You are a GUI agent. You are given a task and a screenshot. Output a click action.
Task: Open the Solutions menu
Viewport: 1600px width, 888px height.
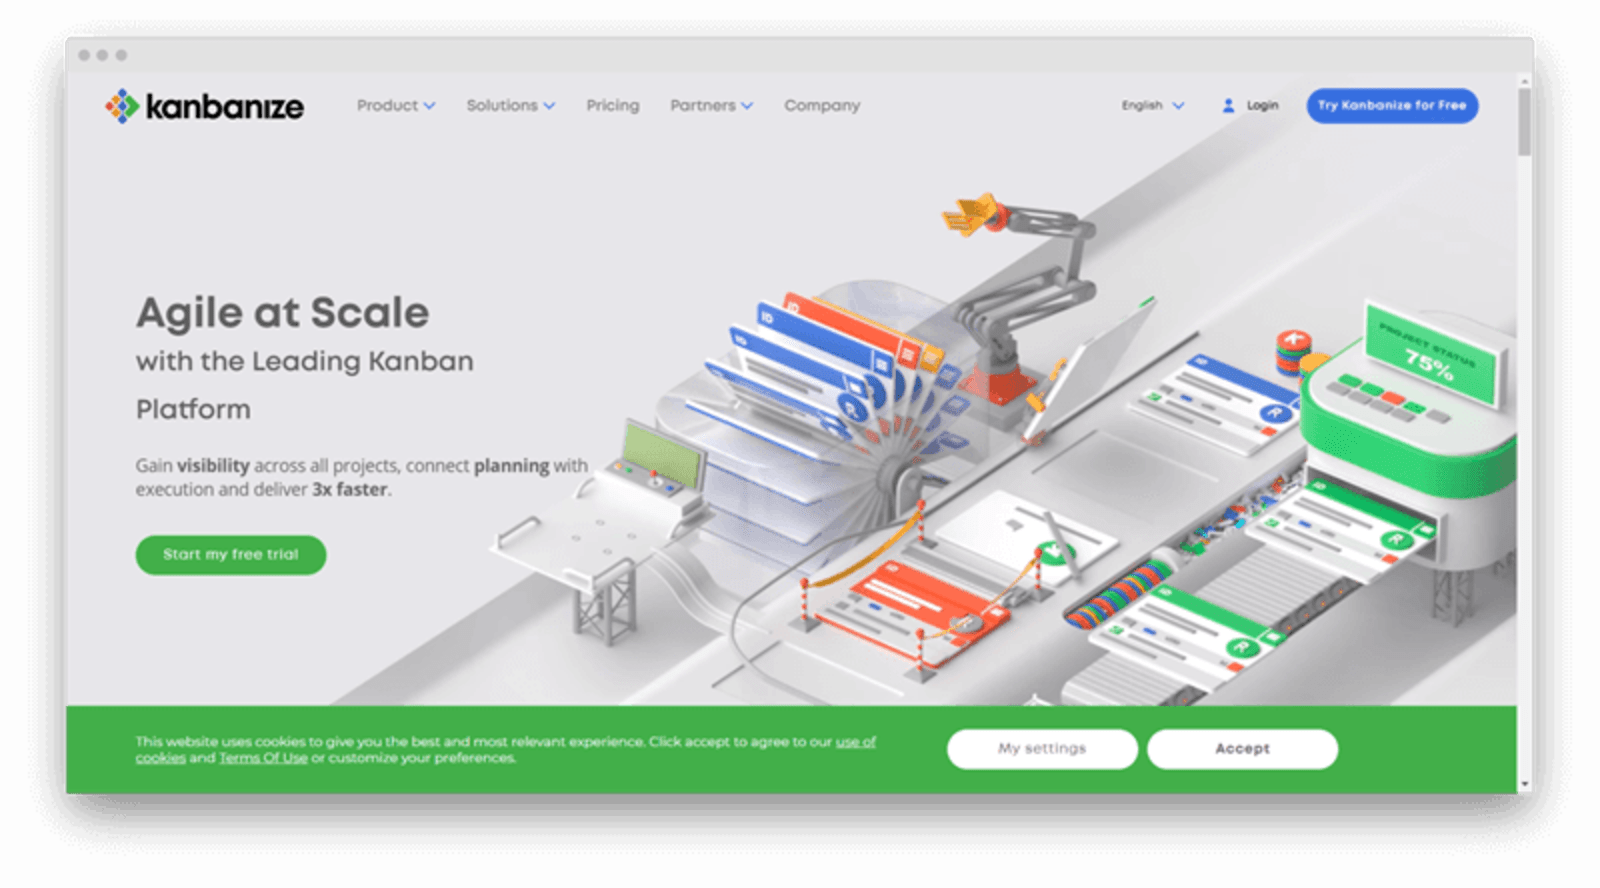pyautogui.click(x=511, y=105)
